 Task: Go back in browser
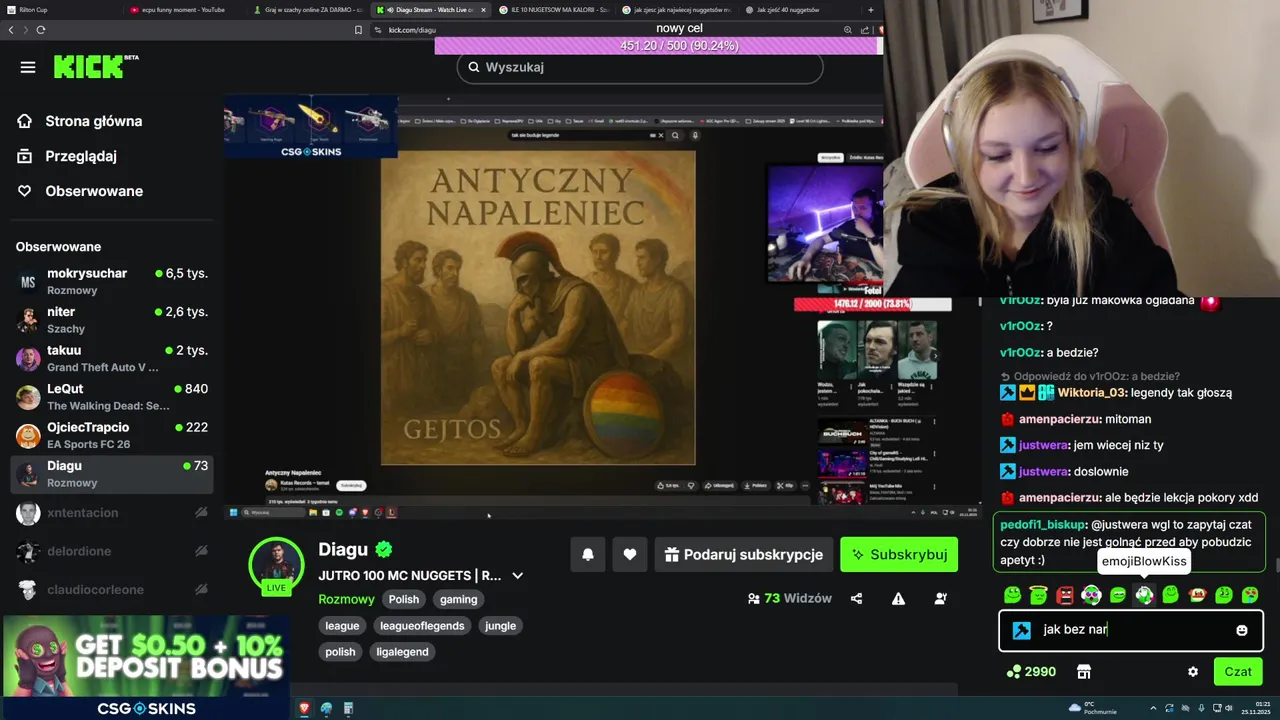click(x=11, y=30)
